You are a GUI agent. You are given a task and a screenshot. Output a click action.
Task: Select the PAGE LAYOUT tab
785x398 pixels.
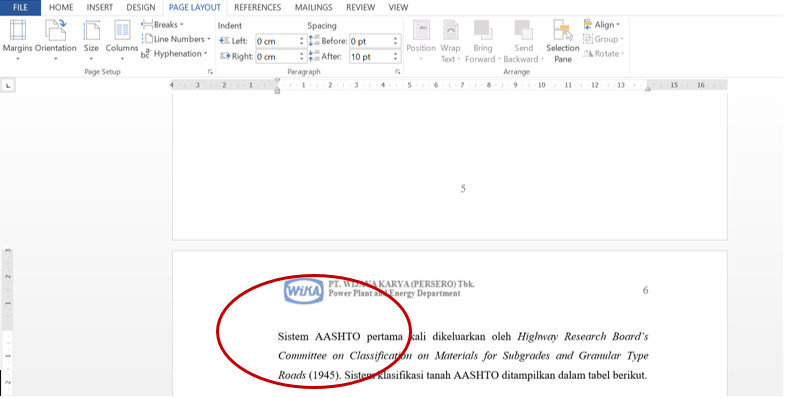coord(195,8)
